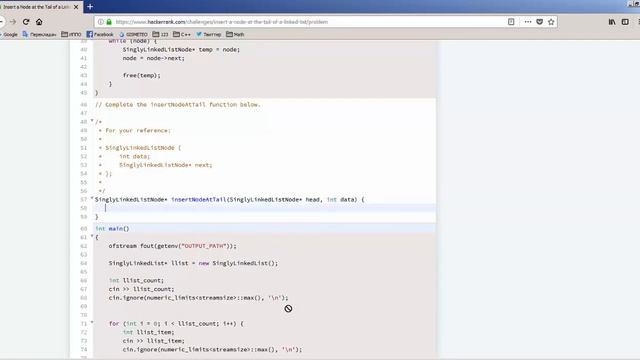Toggle the sidebar icon in toolbar
Screen dimensions: 640x360
[x=625, y=22]
